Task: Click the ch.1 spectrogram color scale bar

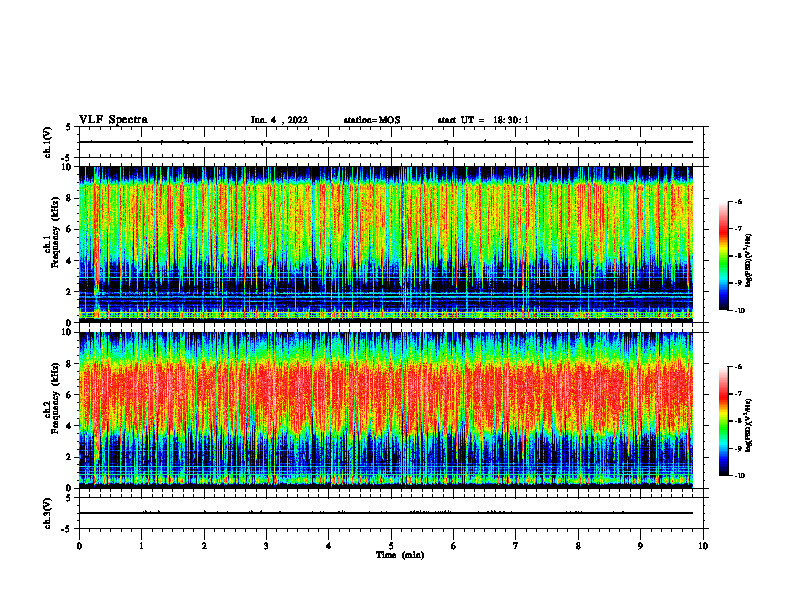Action: (723, 256)
